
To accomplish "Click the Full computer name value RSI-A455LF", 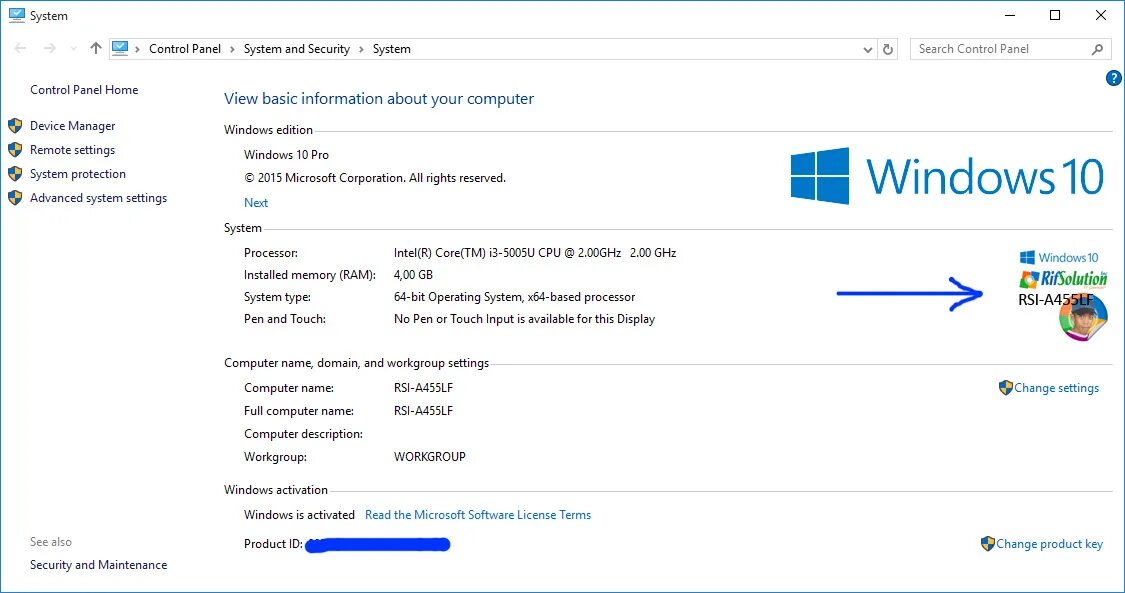I will pyautogui.click(x=423, y=411).
